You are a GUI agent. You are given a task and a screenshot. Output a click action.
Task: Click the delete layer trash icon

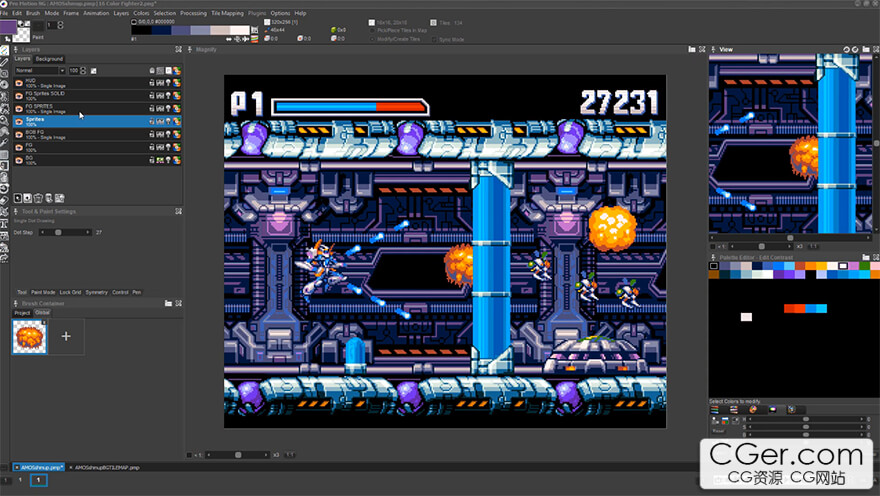pyautogui.click(x=38, y=198)
